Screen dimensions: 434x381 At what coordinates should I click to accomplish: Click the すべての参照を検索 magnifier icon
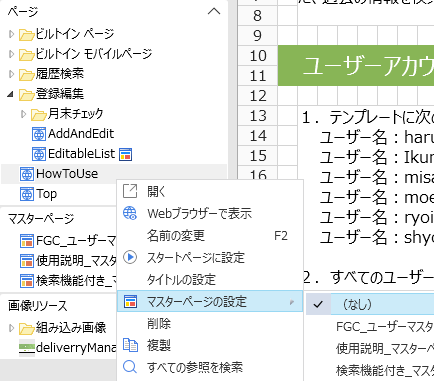click(130, 367)
